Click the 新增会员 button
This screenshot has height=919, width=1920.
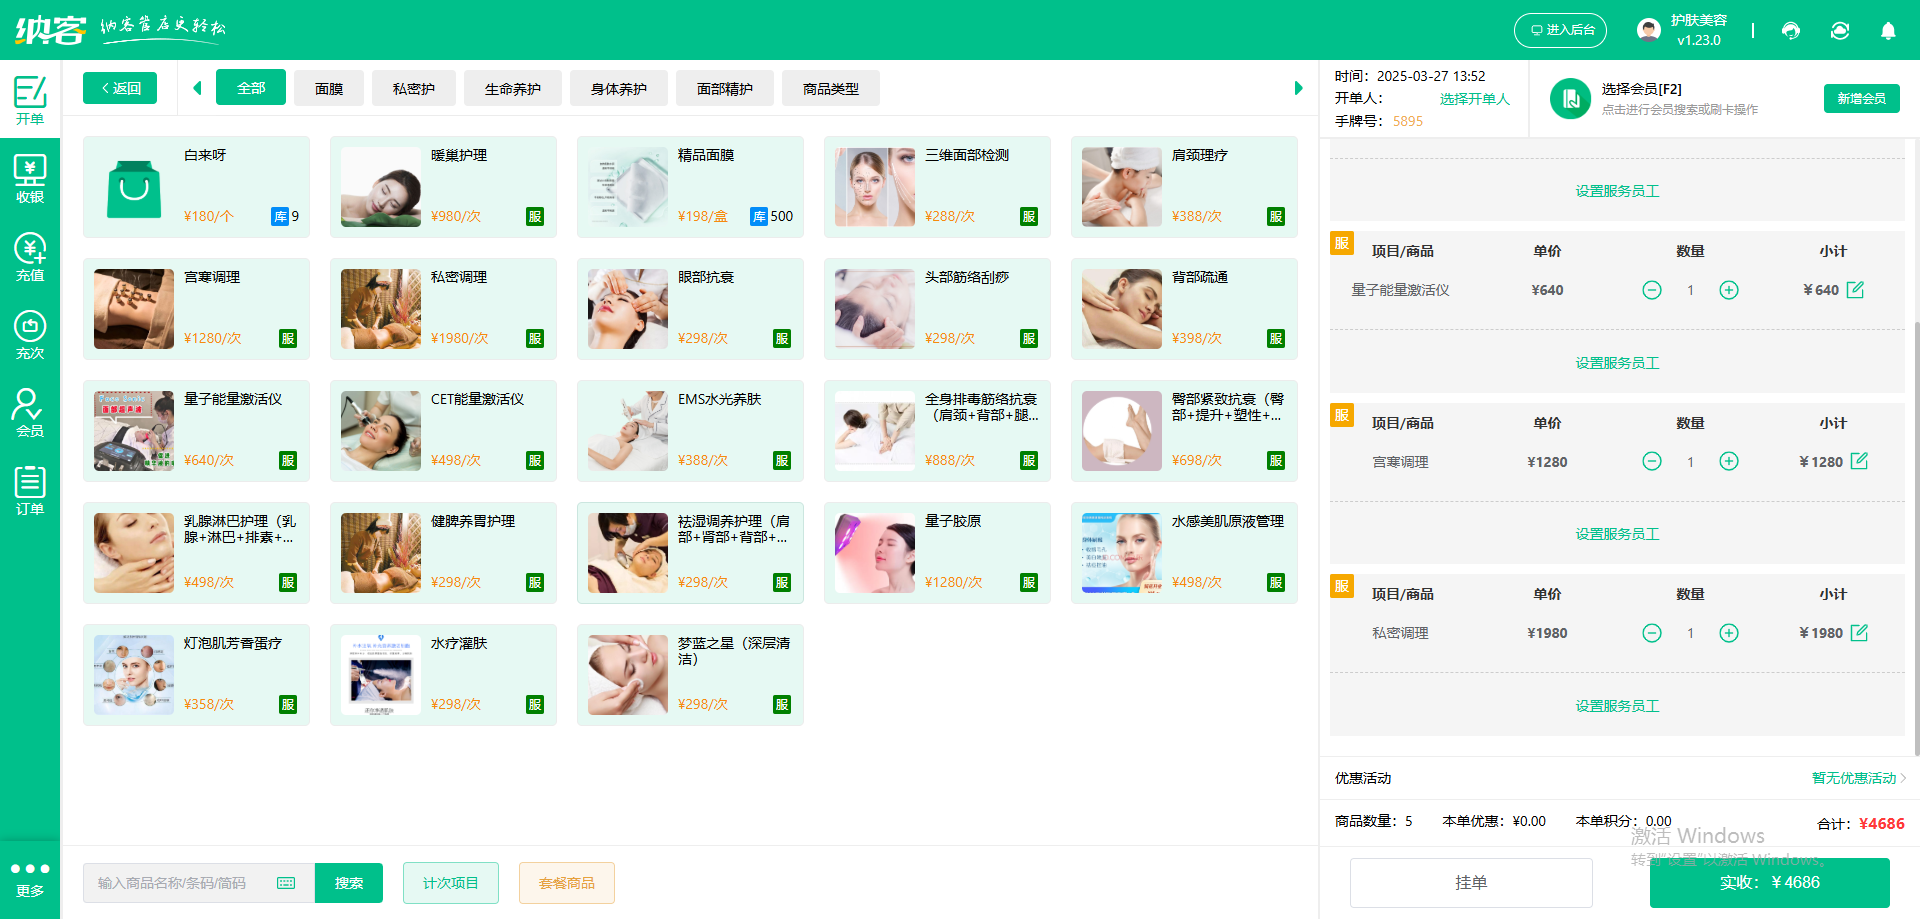pos(1861,98)
